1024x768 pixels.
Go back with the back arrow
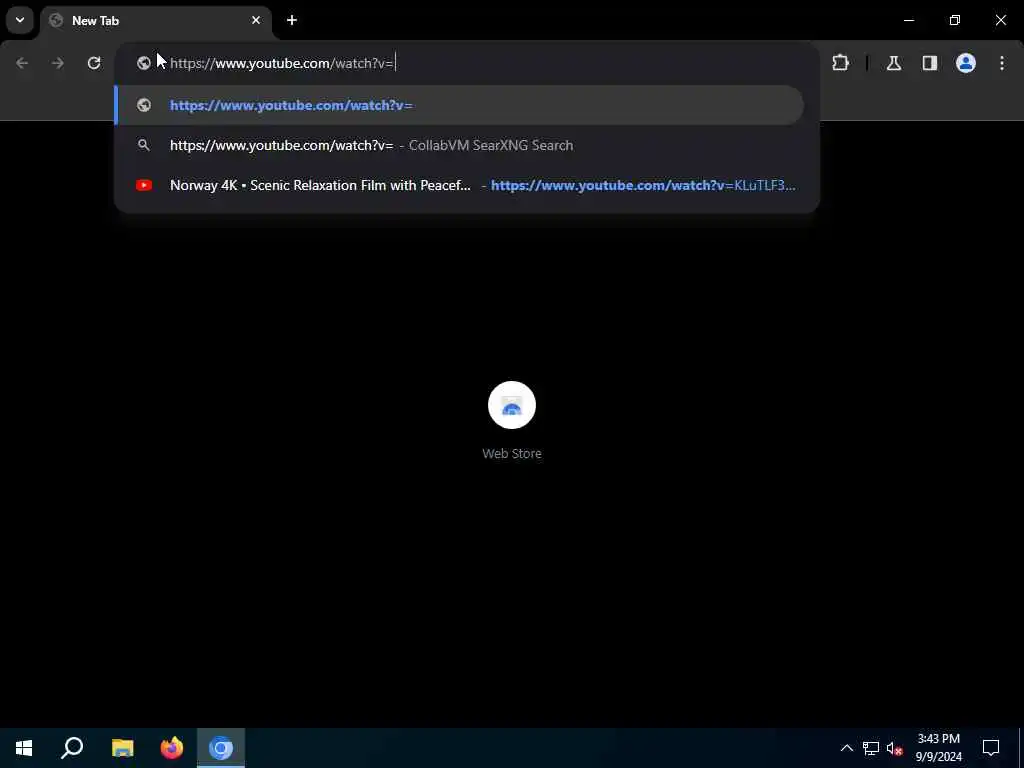[x=22, y=63]
